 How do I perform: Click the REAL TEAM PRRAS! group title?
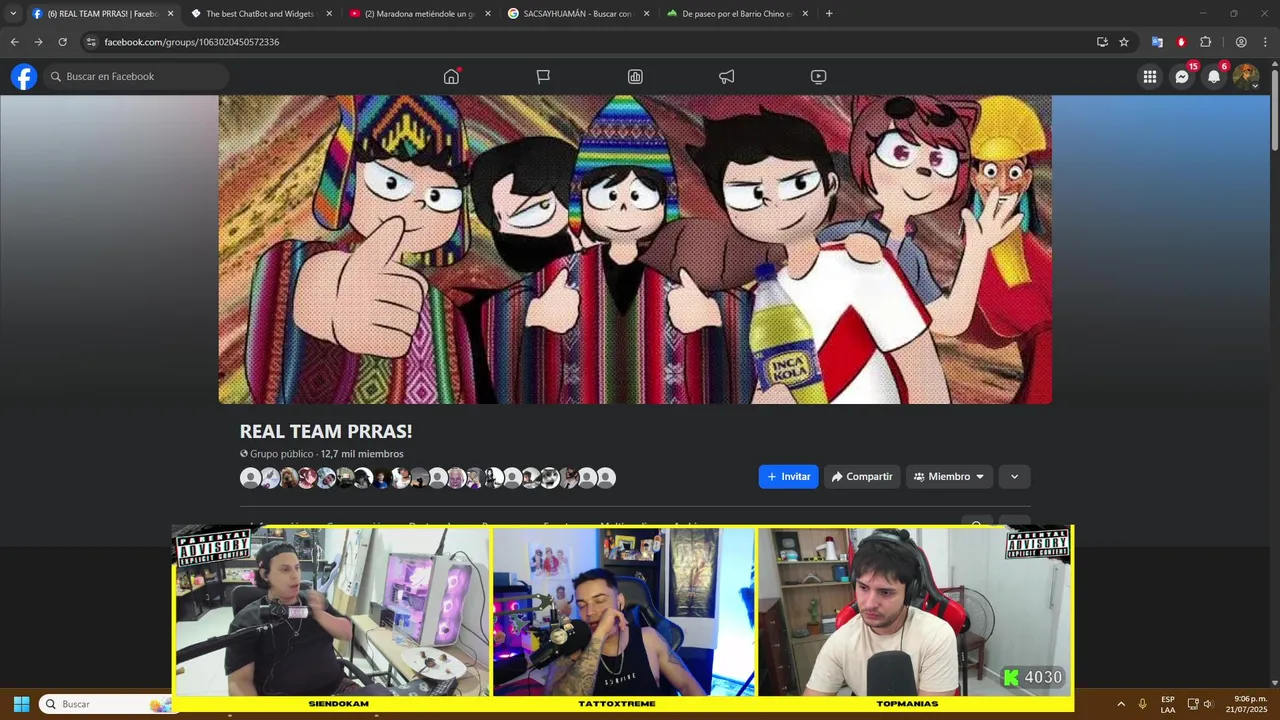(326, 431)
